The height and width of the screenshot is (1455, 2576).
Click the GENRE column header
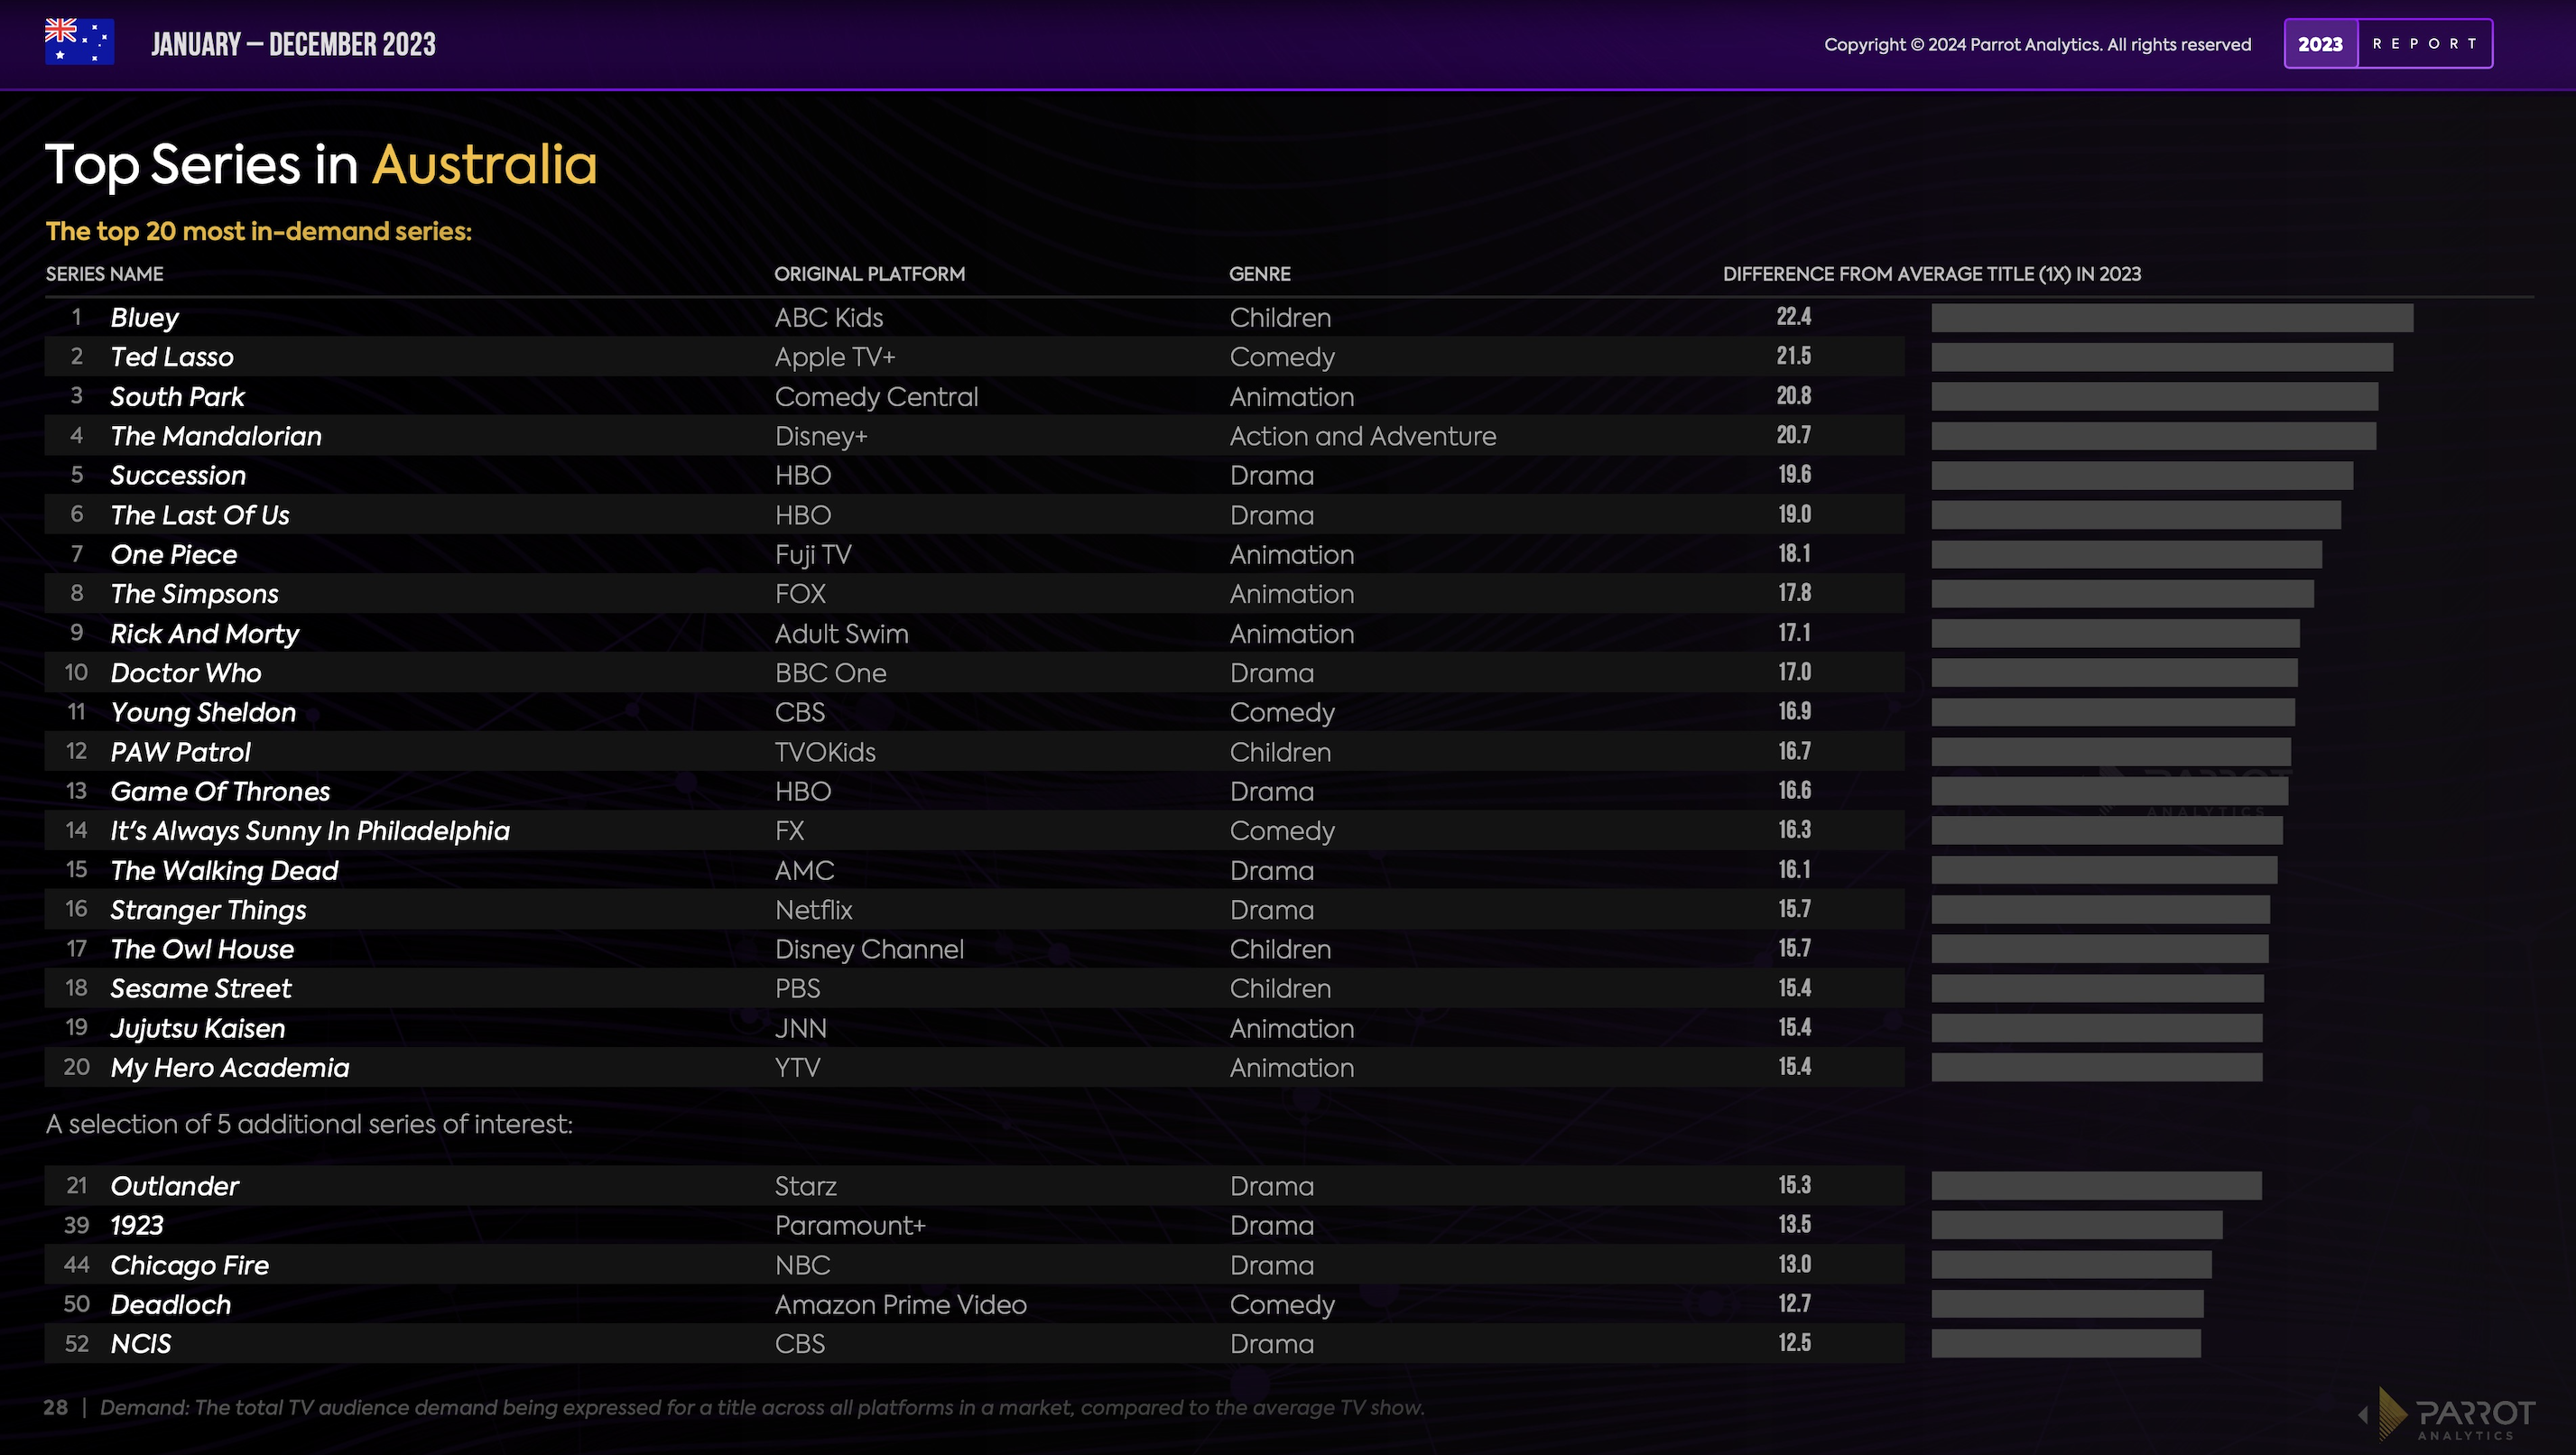pyautogui.click(x=1259, y=274)
